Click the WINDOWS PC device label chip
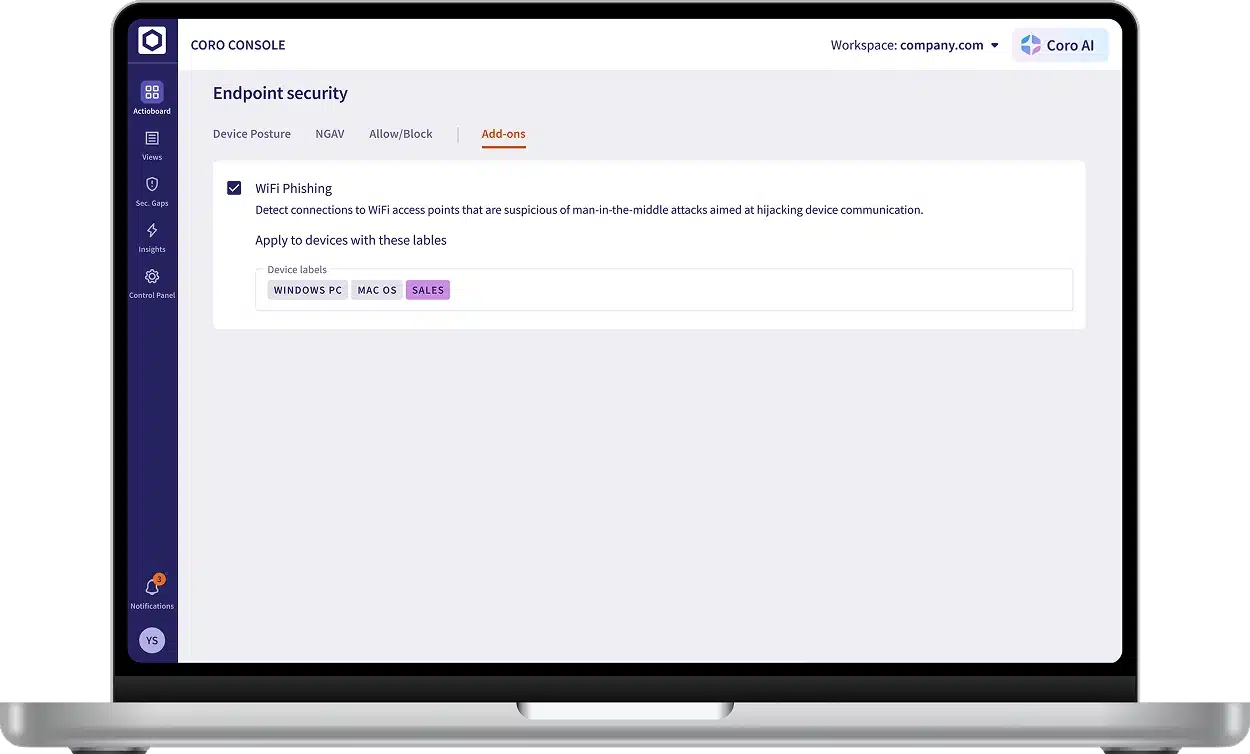 click(x=308, y=290)
